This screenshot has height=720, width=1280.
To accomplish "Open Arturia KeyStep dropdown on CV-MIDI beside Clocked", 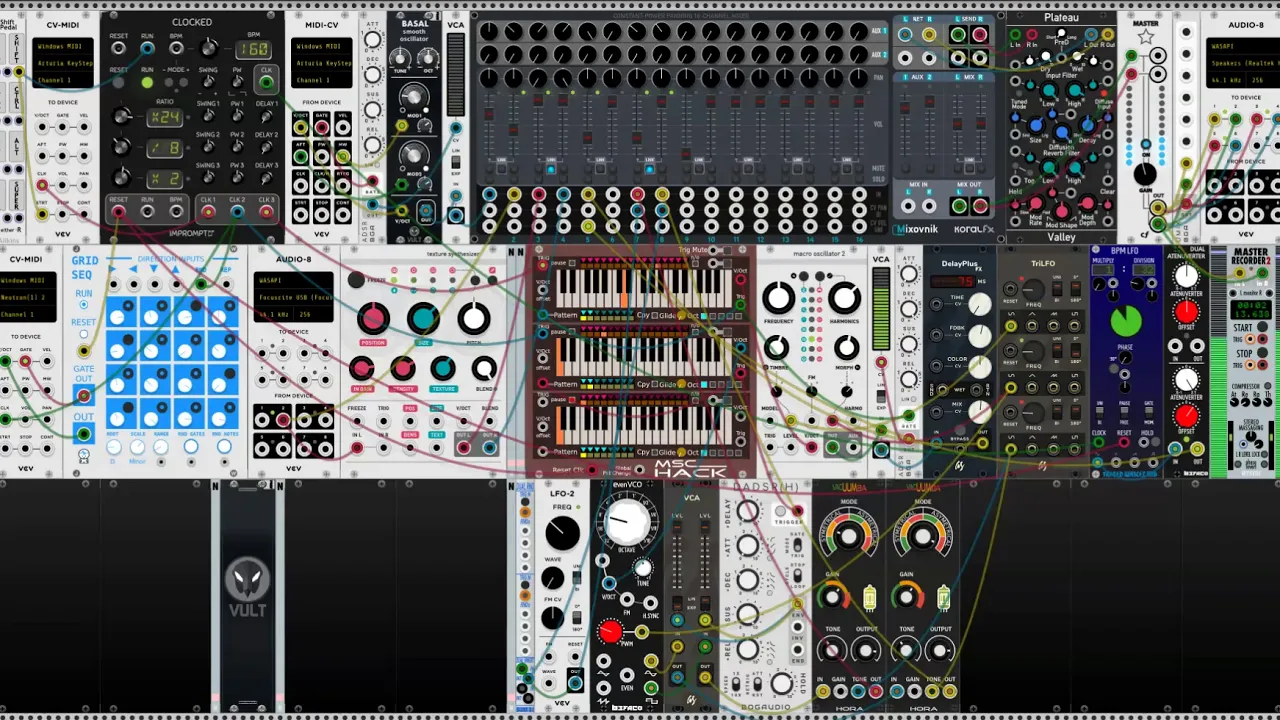I will (63, 63).
